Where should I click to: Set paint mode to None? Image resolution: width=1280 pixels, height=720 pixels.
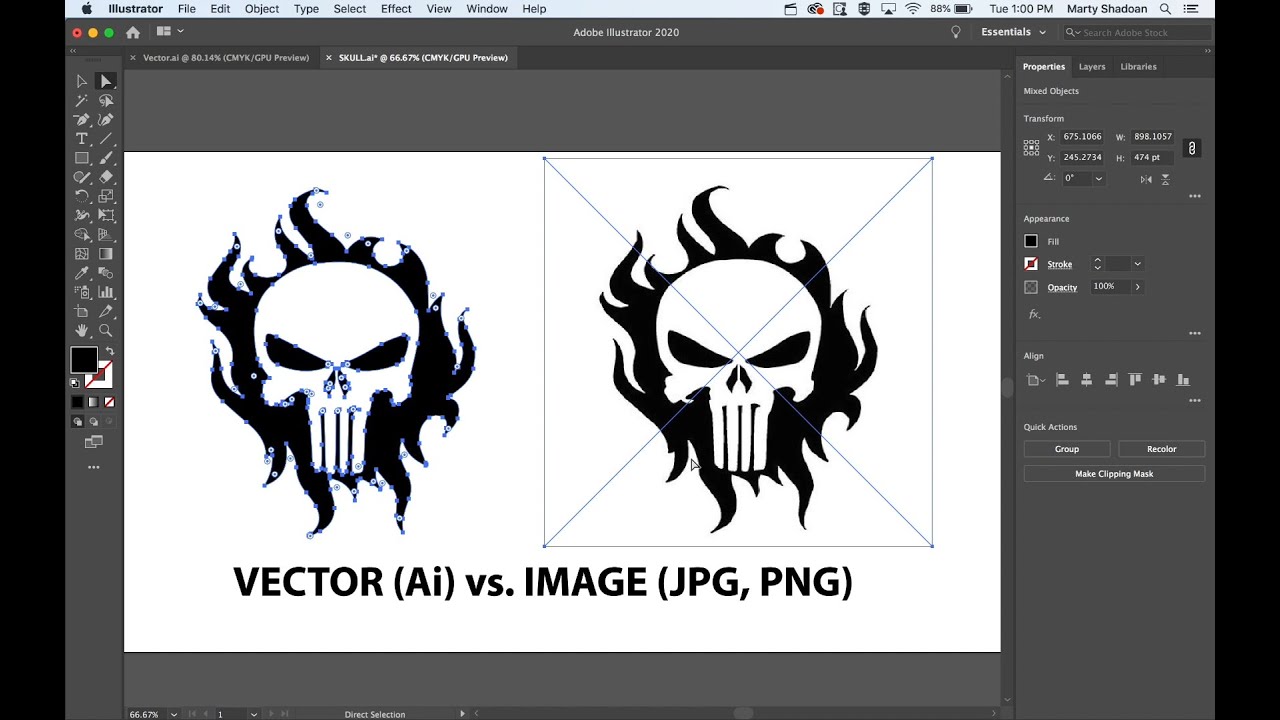click(x=109, y=402)
